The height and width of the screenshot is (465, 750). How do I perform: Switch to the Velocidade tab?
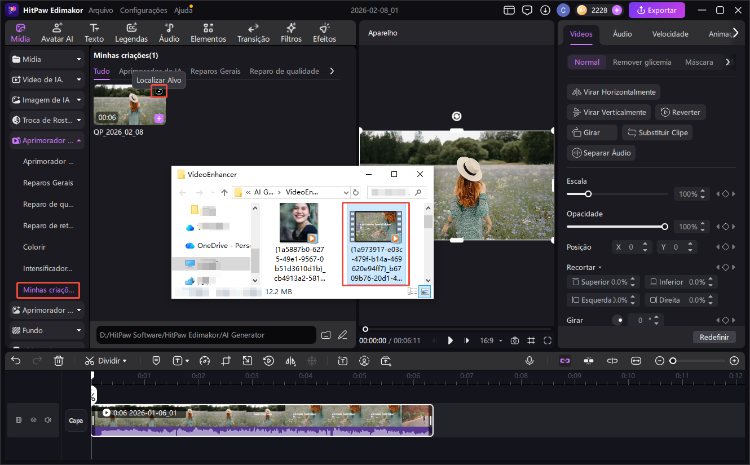coord(670,34)
